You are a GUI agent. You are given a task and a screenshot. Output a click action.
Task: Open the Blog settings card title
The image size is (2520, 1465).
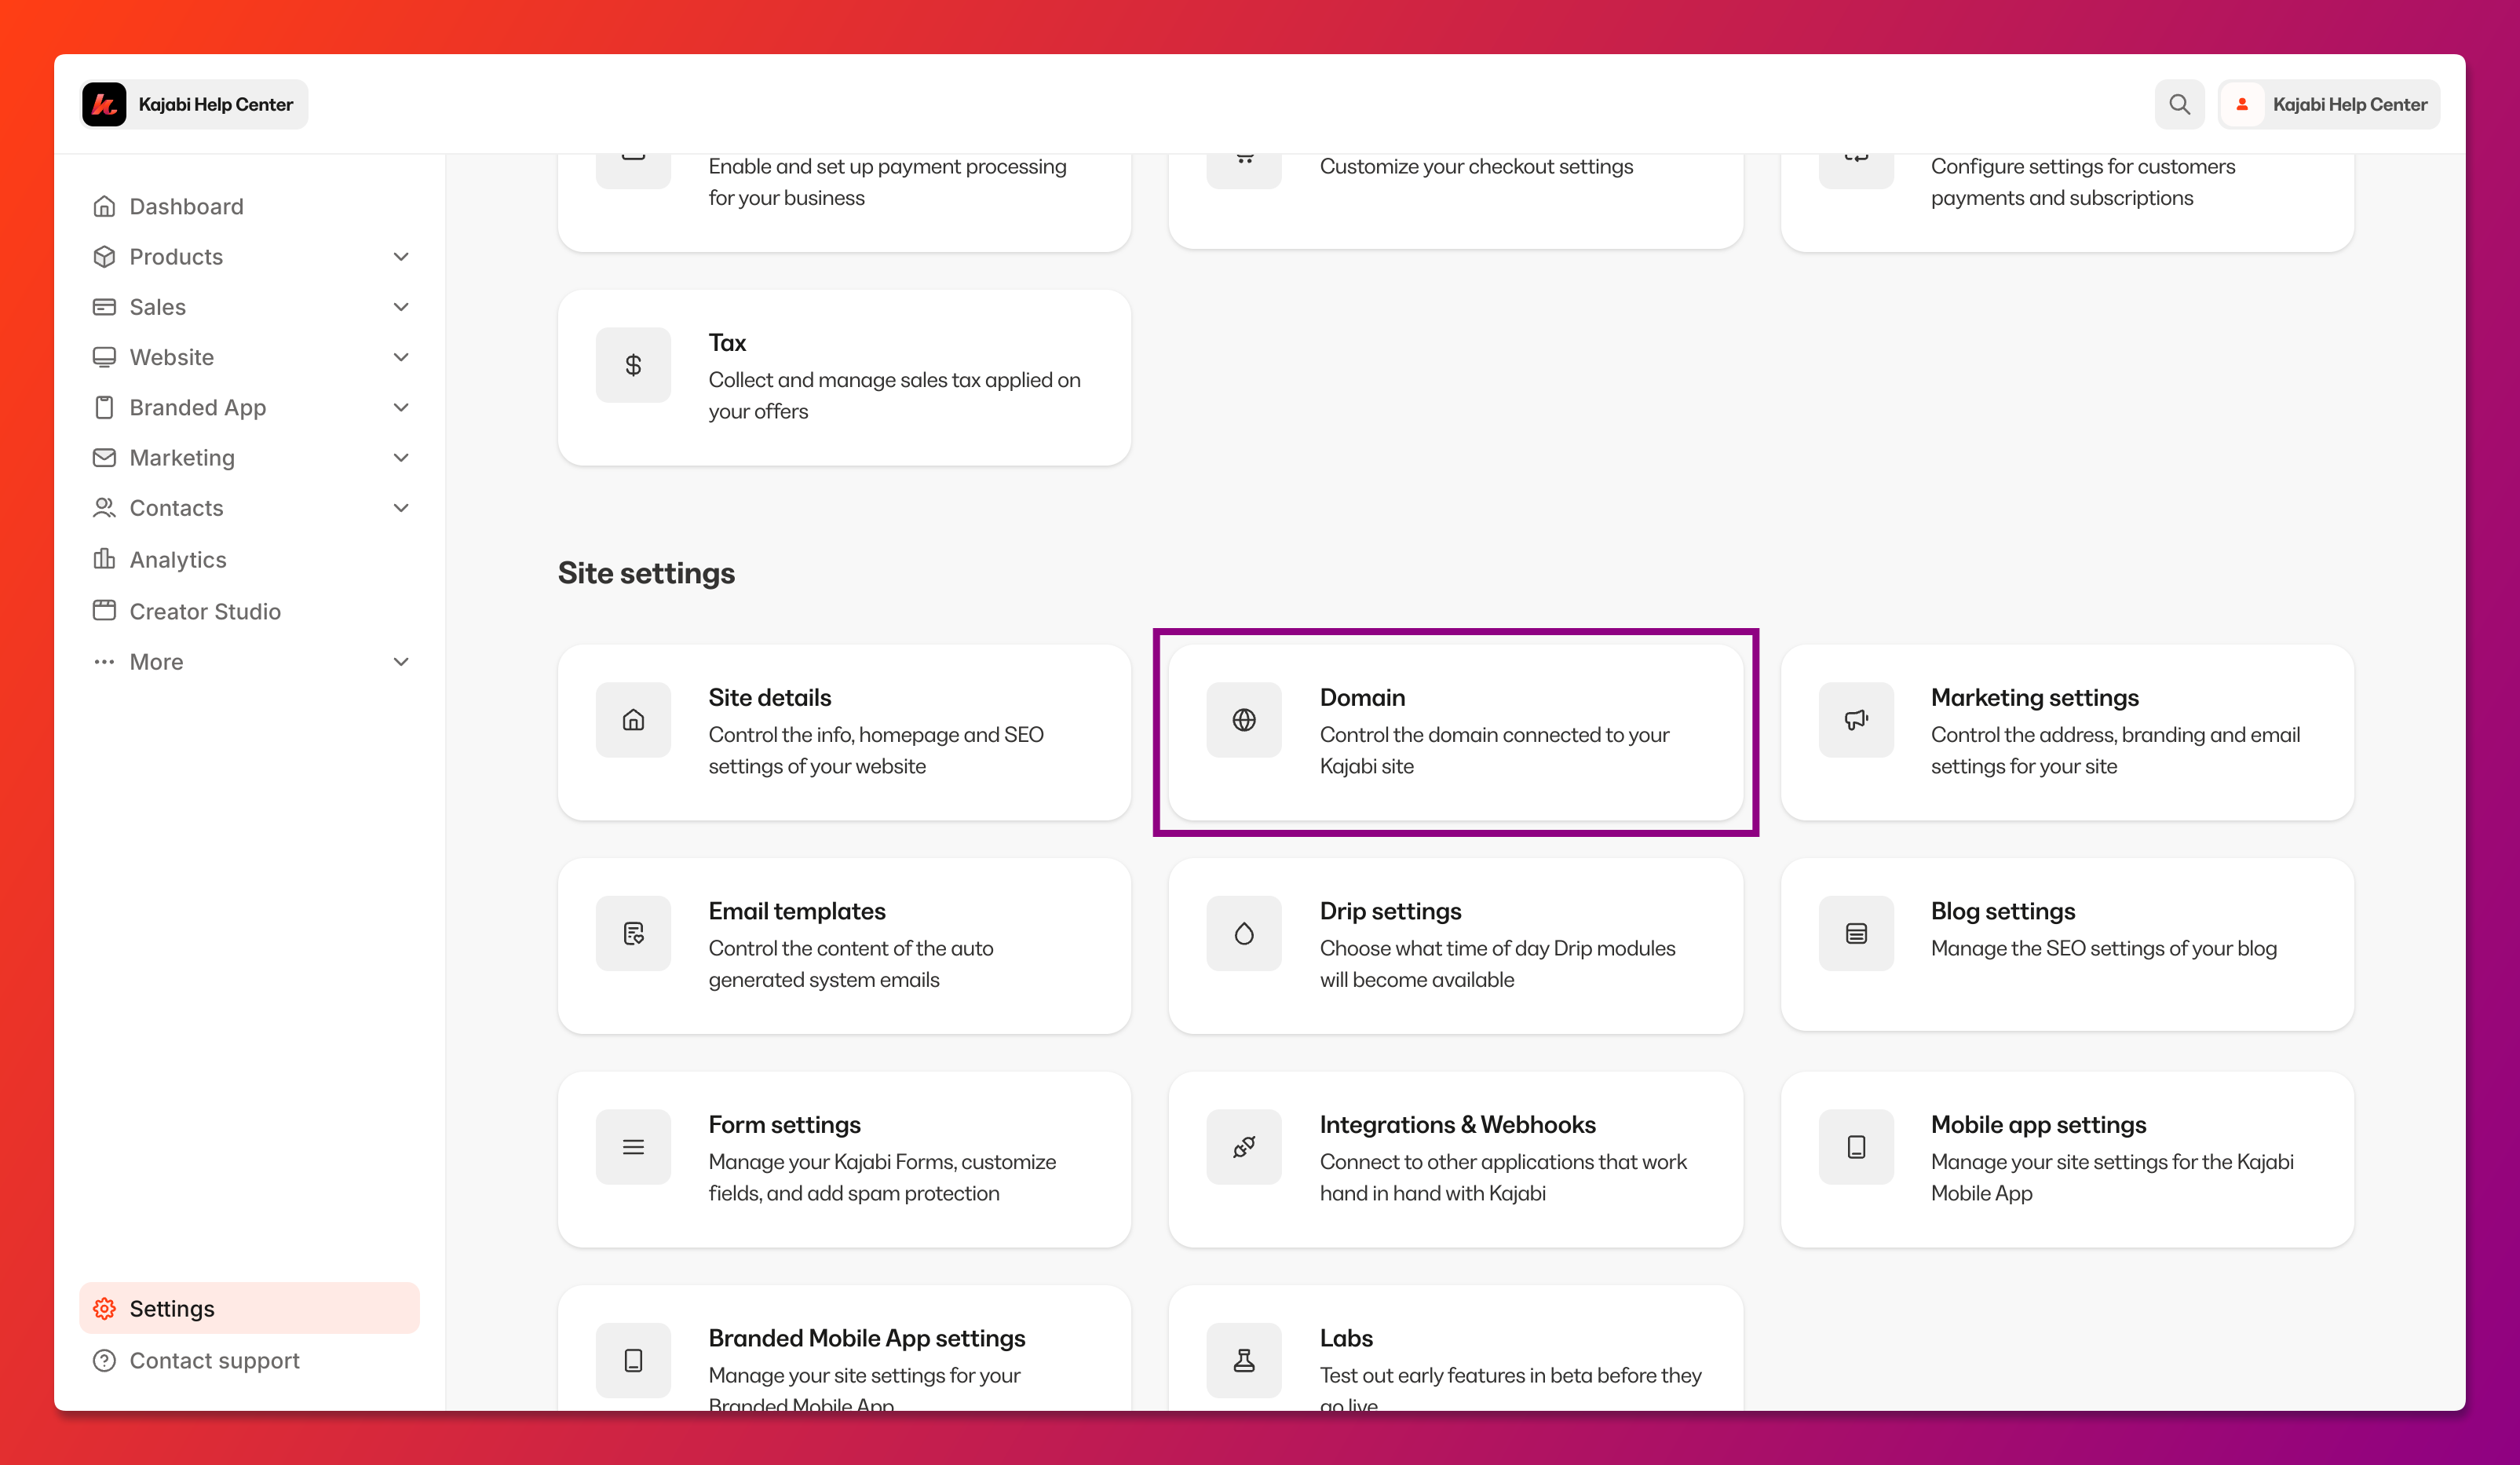click(2002, 910)
